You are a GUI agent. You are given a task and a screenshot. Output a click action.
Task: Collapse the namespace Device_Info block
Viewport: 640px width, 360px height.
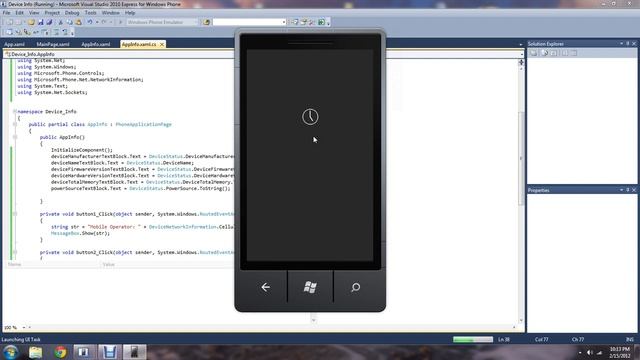click(x=15, y=111)
